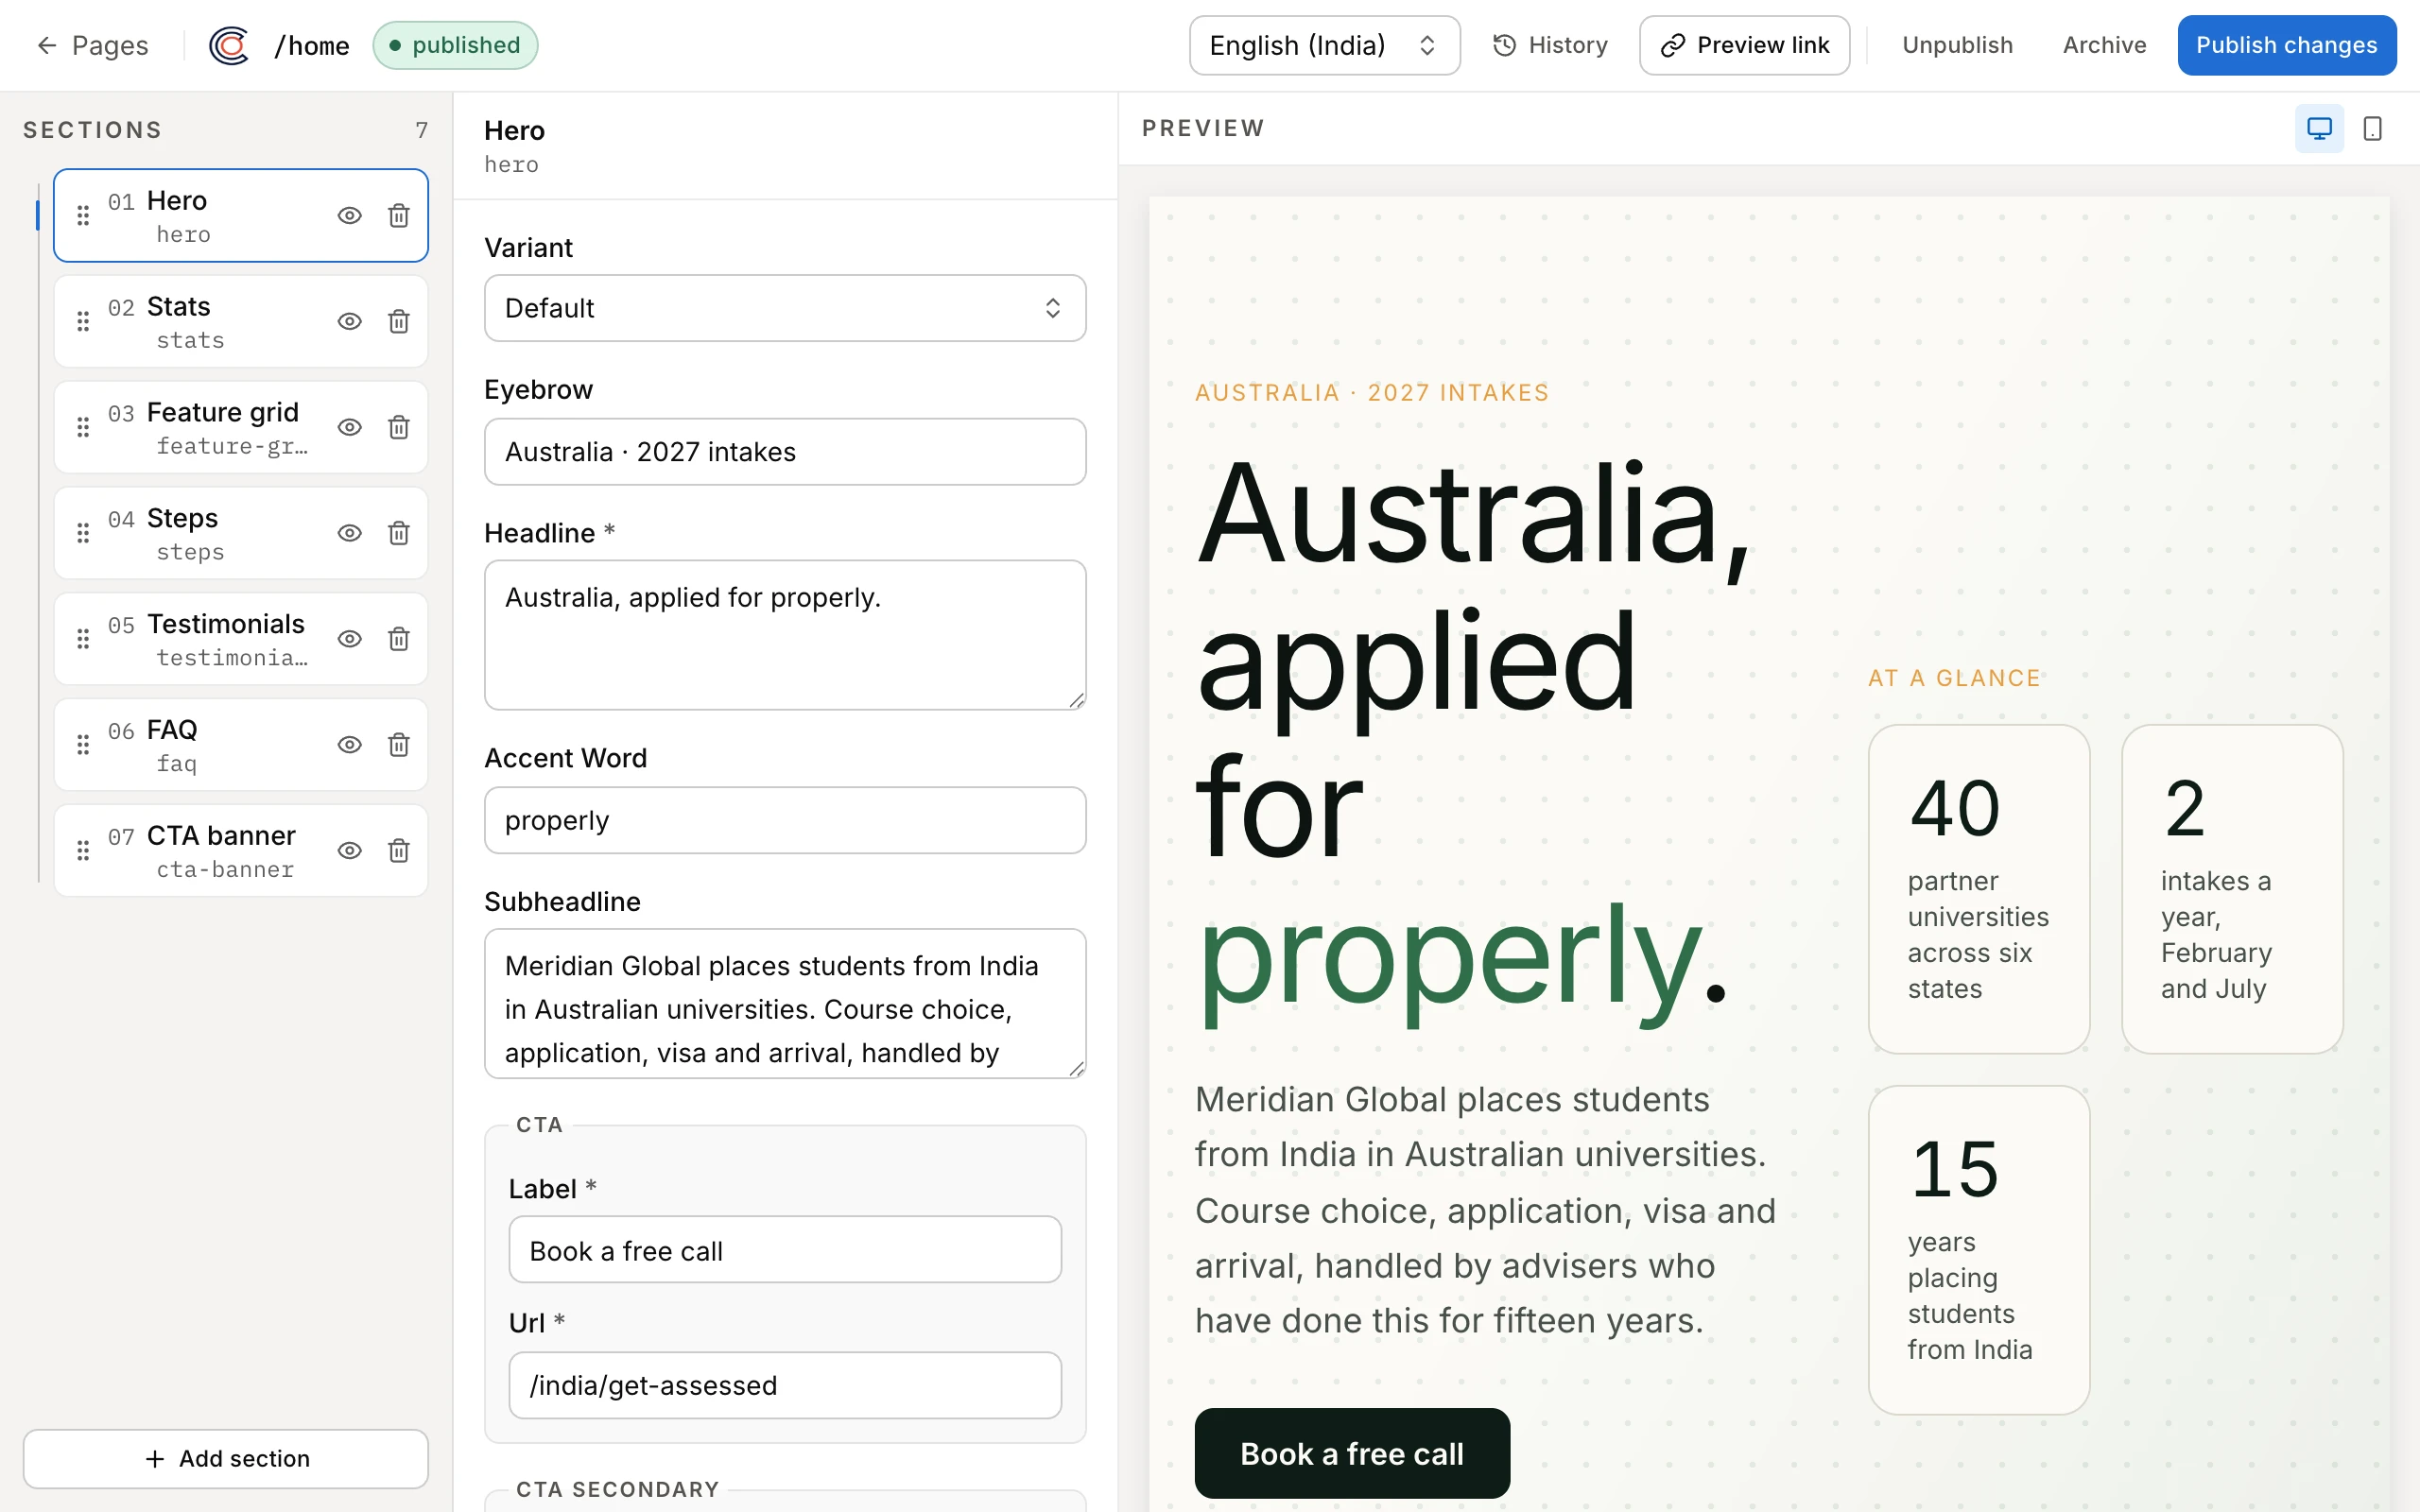The image size is (2420, 1512).
Task: Delete the FAQ section
Action: tap(398, 745)
